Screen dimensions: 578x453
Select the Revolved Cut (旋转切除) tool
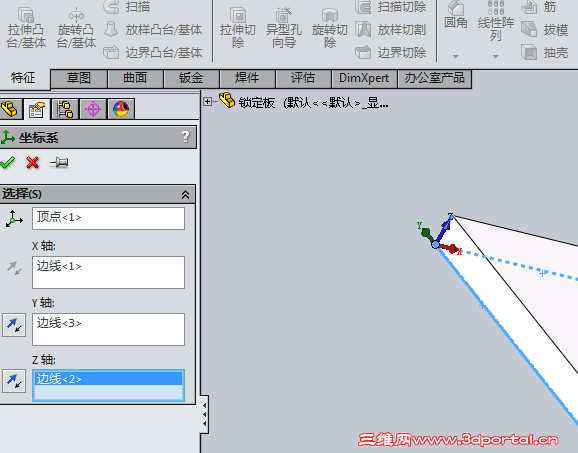pos(330,28)
